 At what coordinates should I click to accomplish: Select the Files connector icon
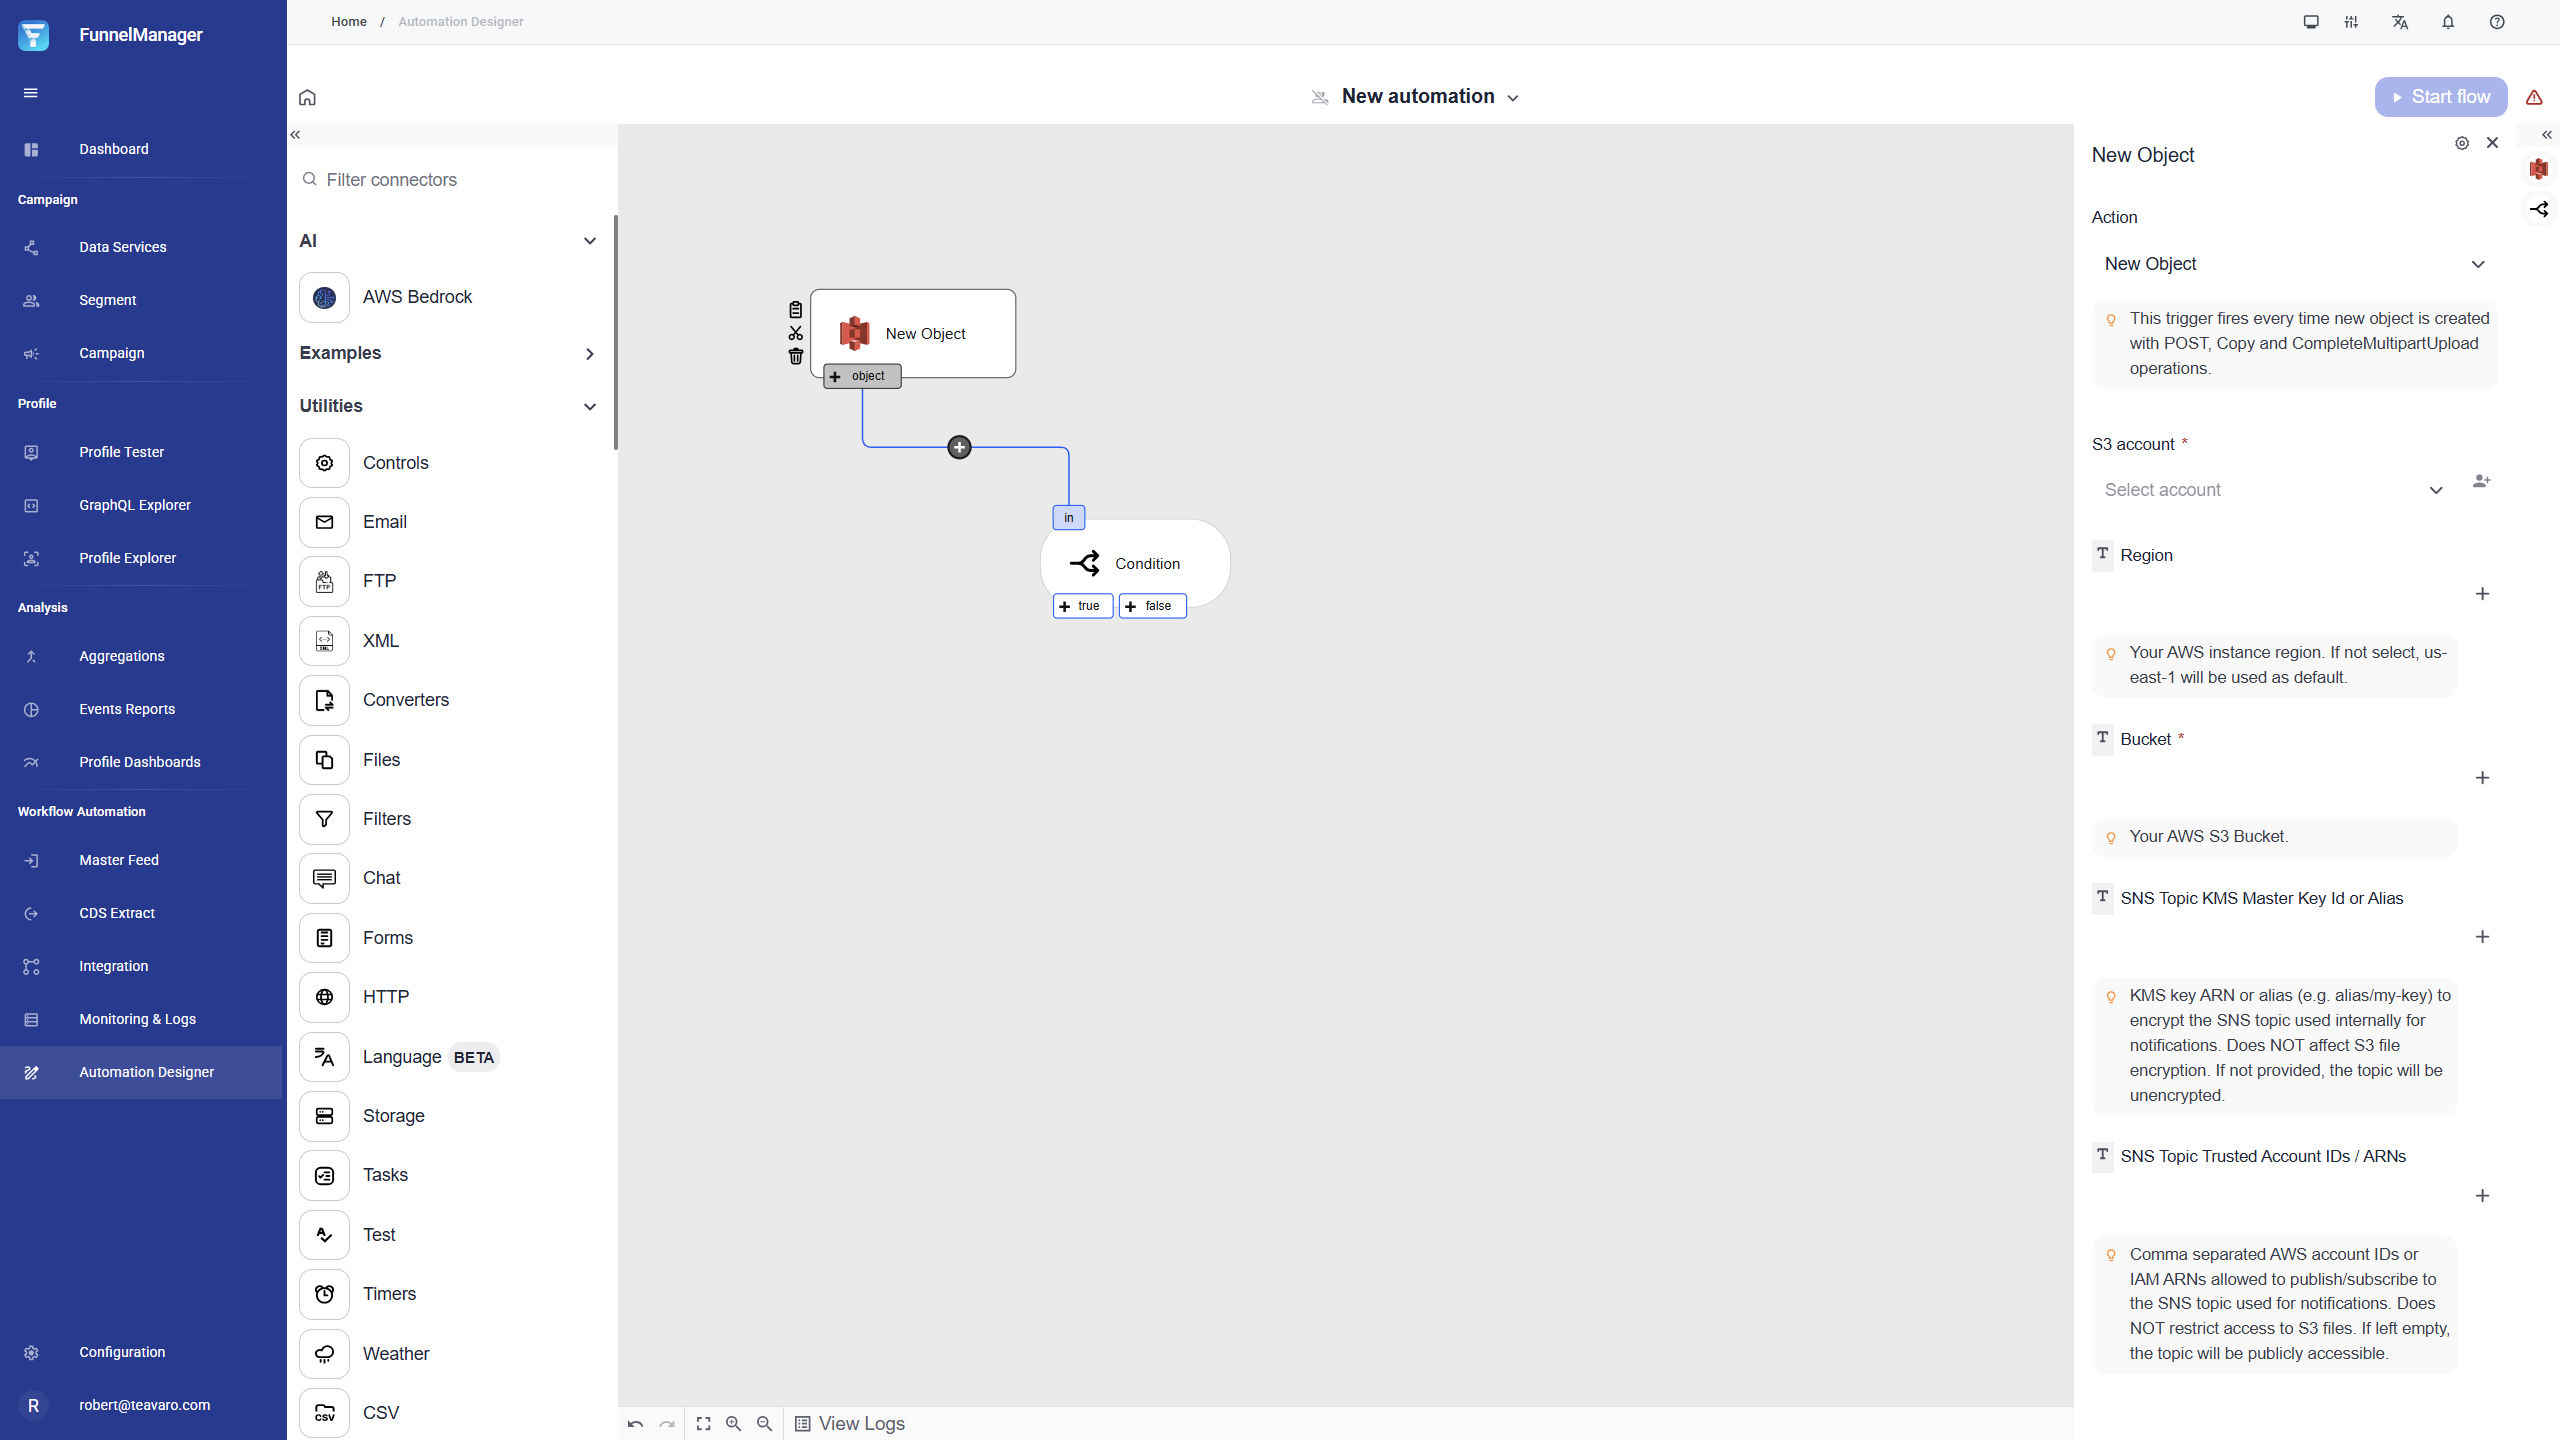(324, 760)
